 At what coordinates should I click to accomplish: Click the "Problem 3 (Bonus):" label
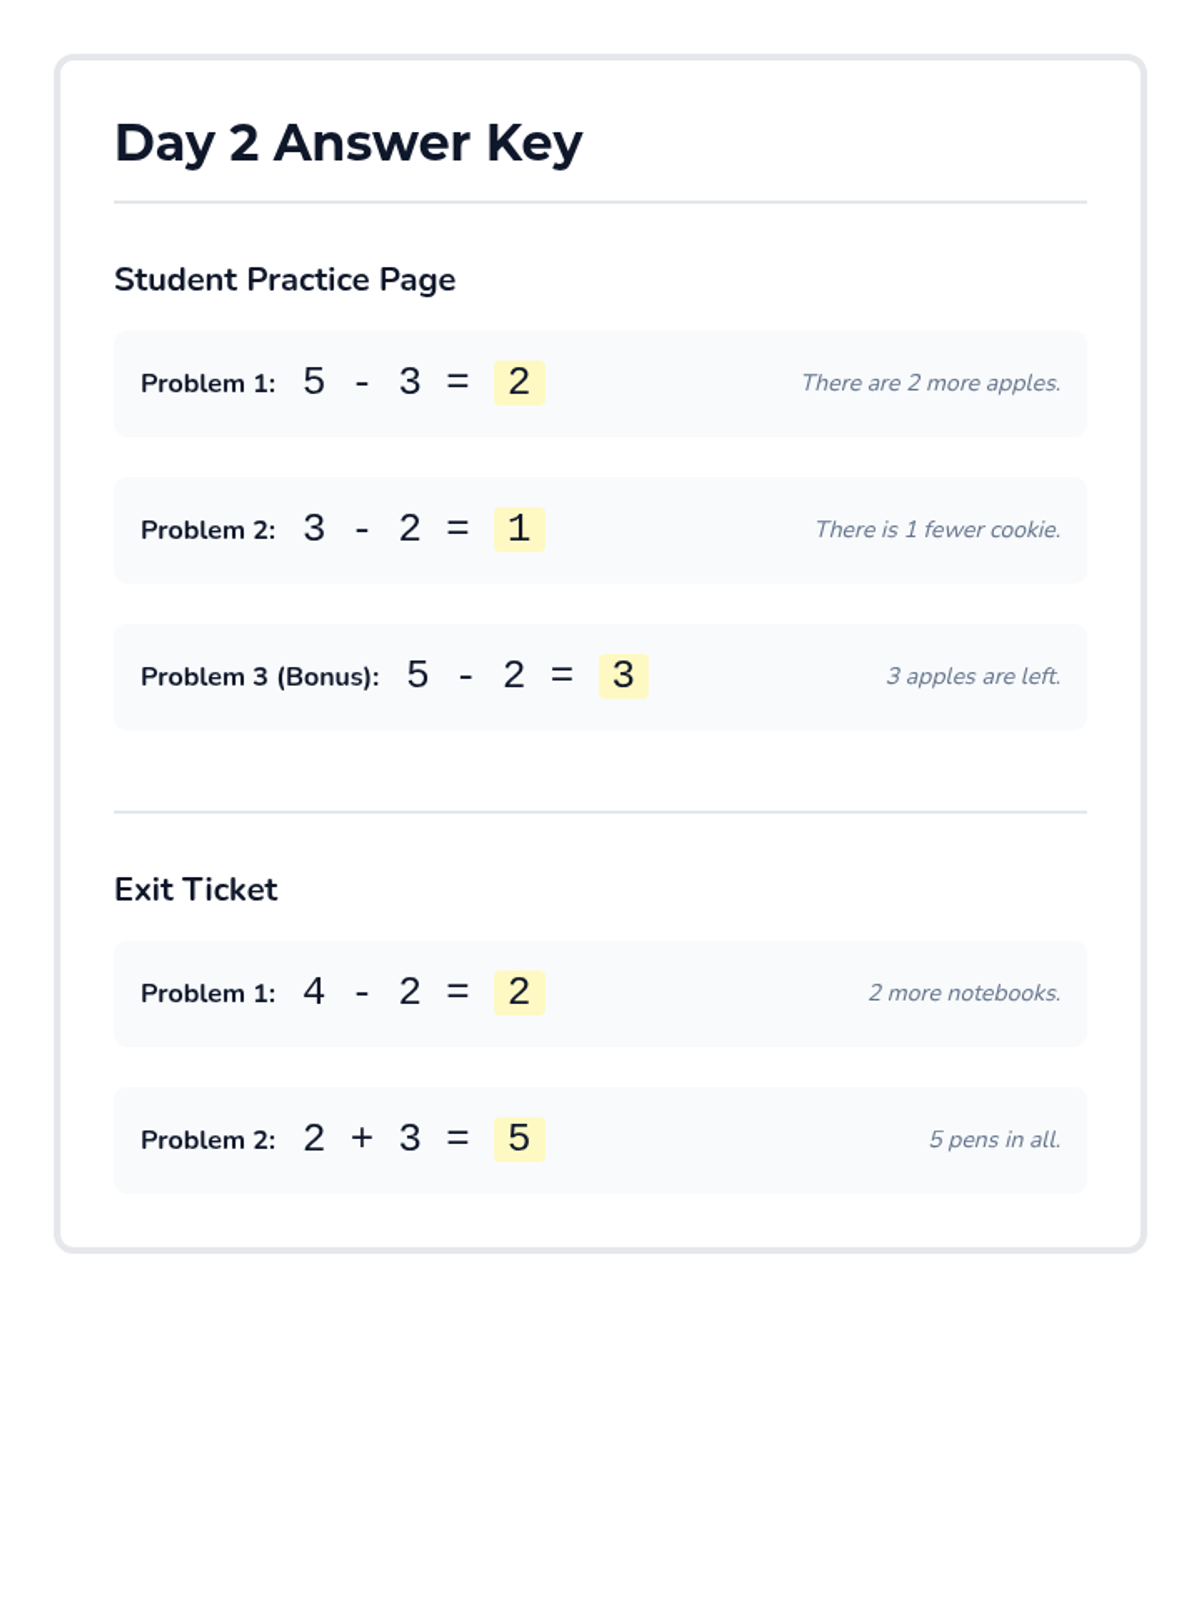(260, 677)
